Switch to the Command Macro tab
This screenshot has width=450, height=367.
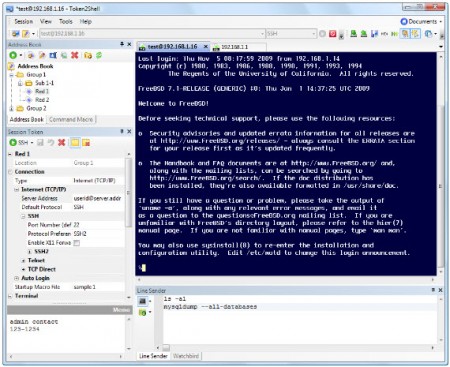(x=71, y=119)
